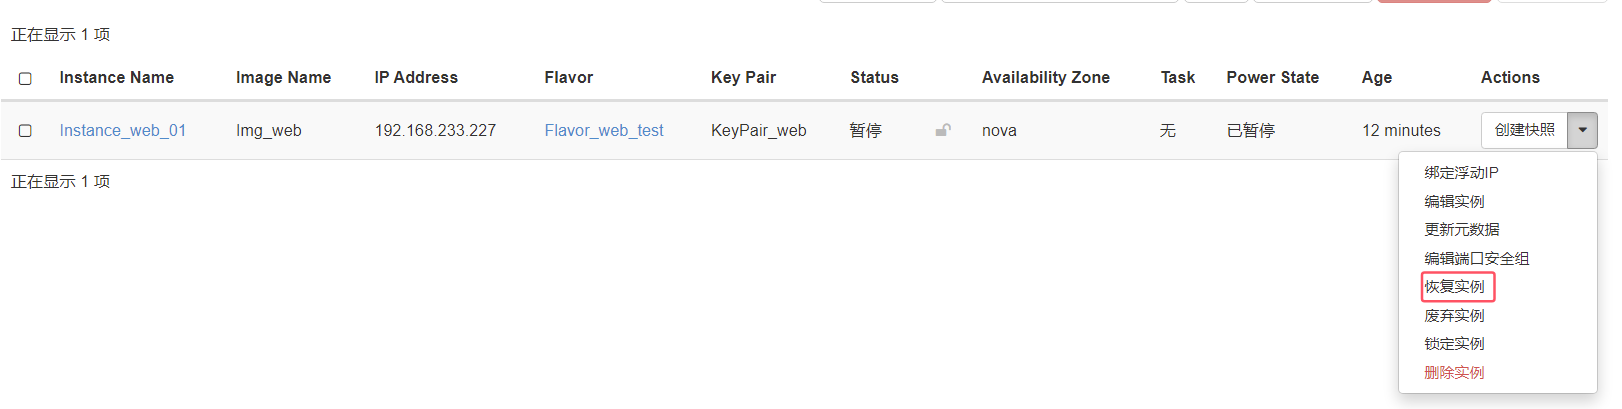Select 废弃实例 from the dropdown menu

(1454, 315)
